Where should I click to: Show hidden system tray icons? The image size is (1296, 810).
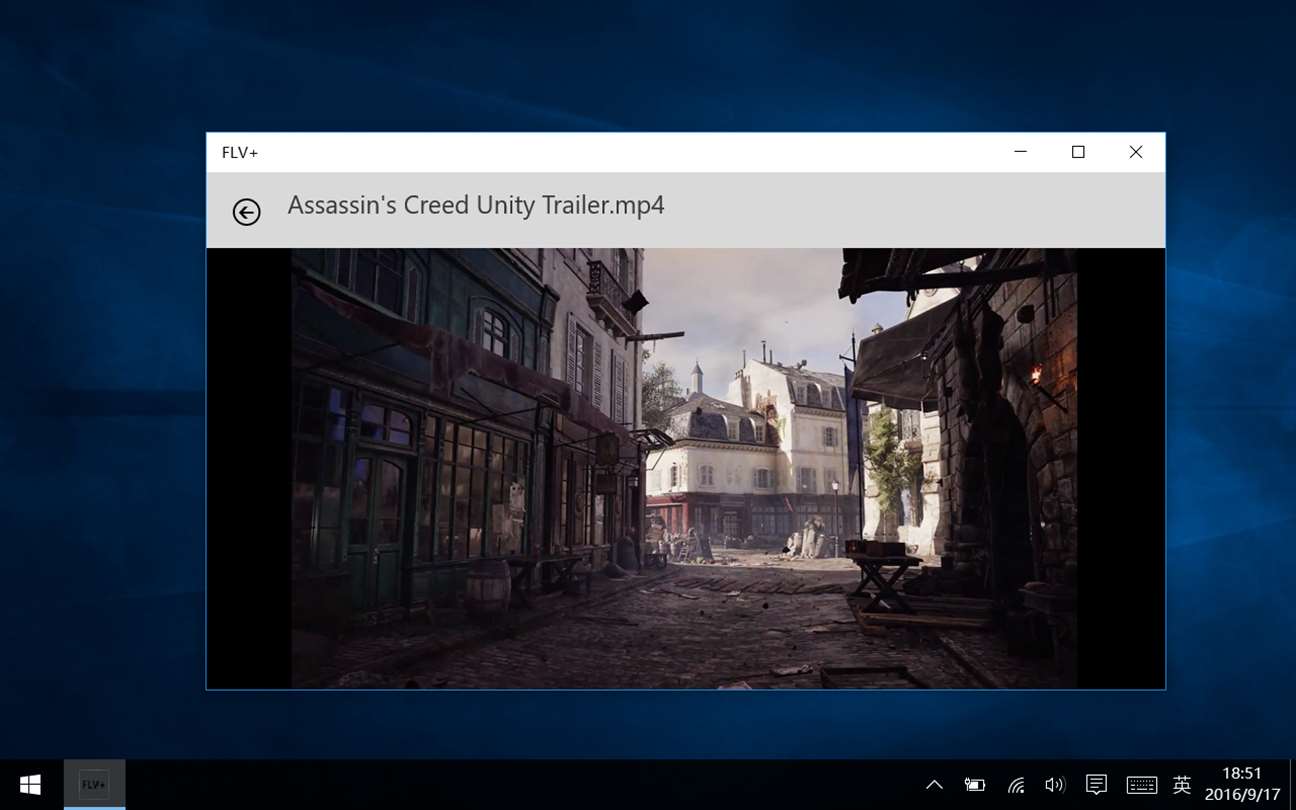point(934,785)
